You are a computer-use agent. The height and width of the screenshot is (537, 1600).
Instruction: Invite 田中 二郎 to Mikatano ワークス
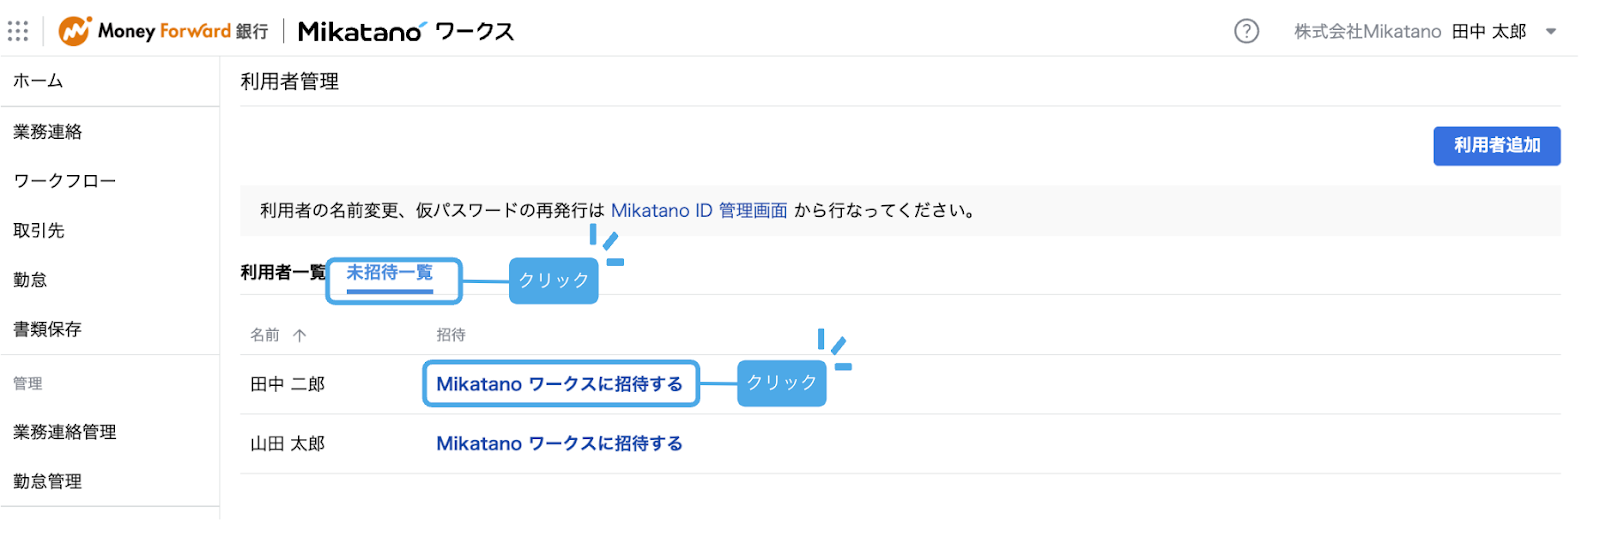pyautogui.click(x=559, y=384)
